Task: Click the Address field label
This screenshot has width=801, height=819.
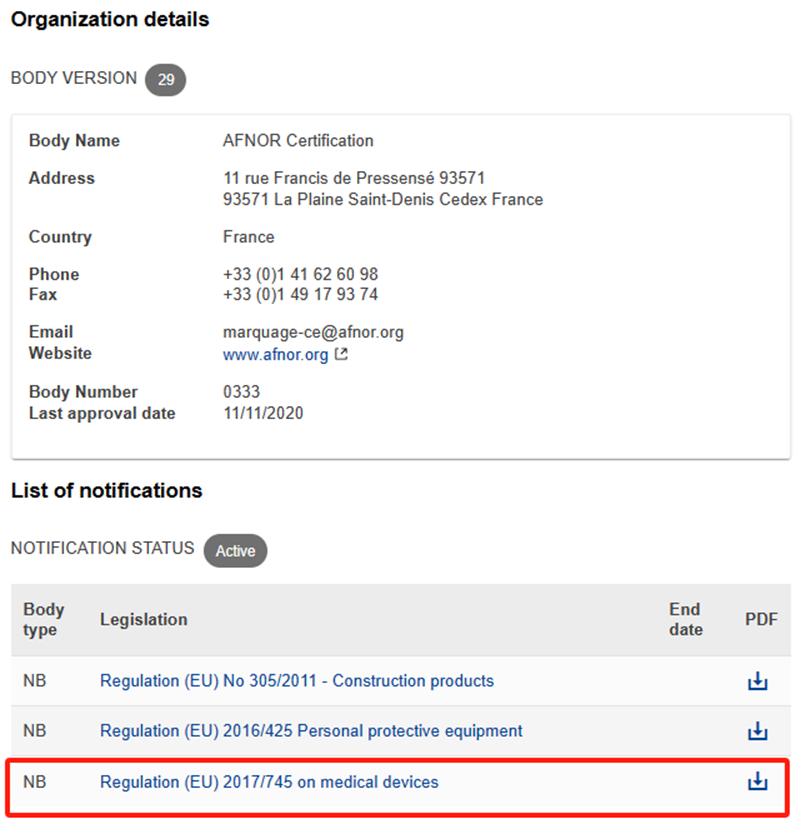Action: point(62,179)
